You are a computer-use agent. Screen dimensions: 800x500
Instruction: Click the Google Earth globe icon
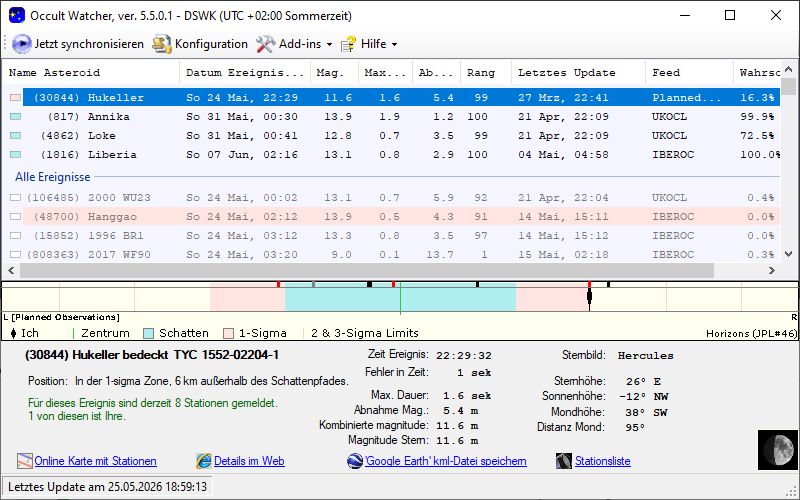click(x=355, y=461)
